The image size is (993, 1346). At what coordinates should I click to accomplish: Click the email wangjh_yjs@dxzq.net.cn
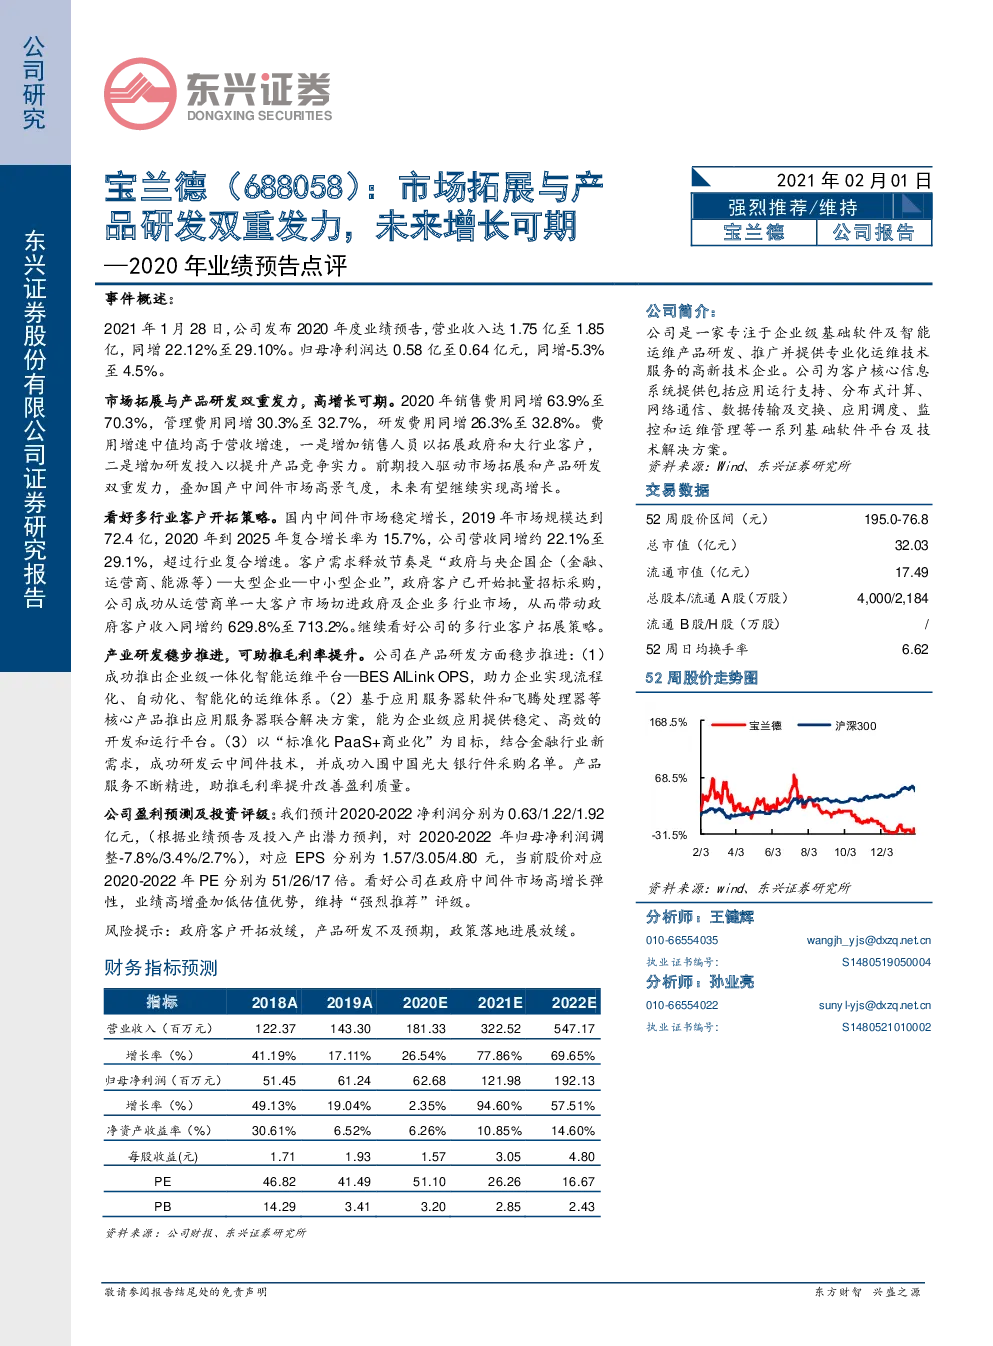(869, 940)
